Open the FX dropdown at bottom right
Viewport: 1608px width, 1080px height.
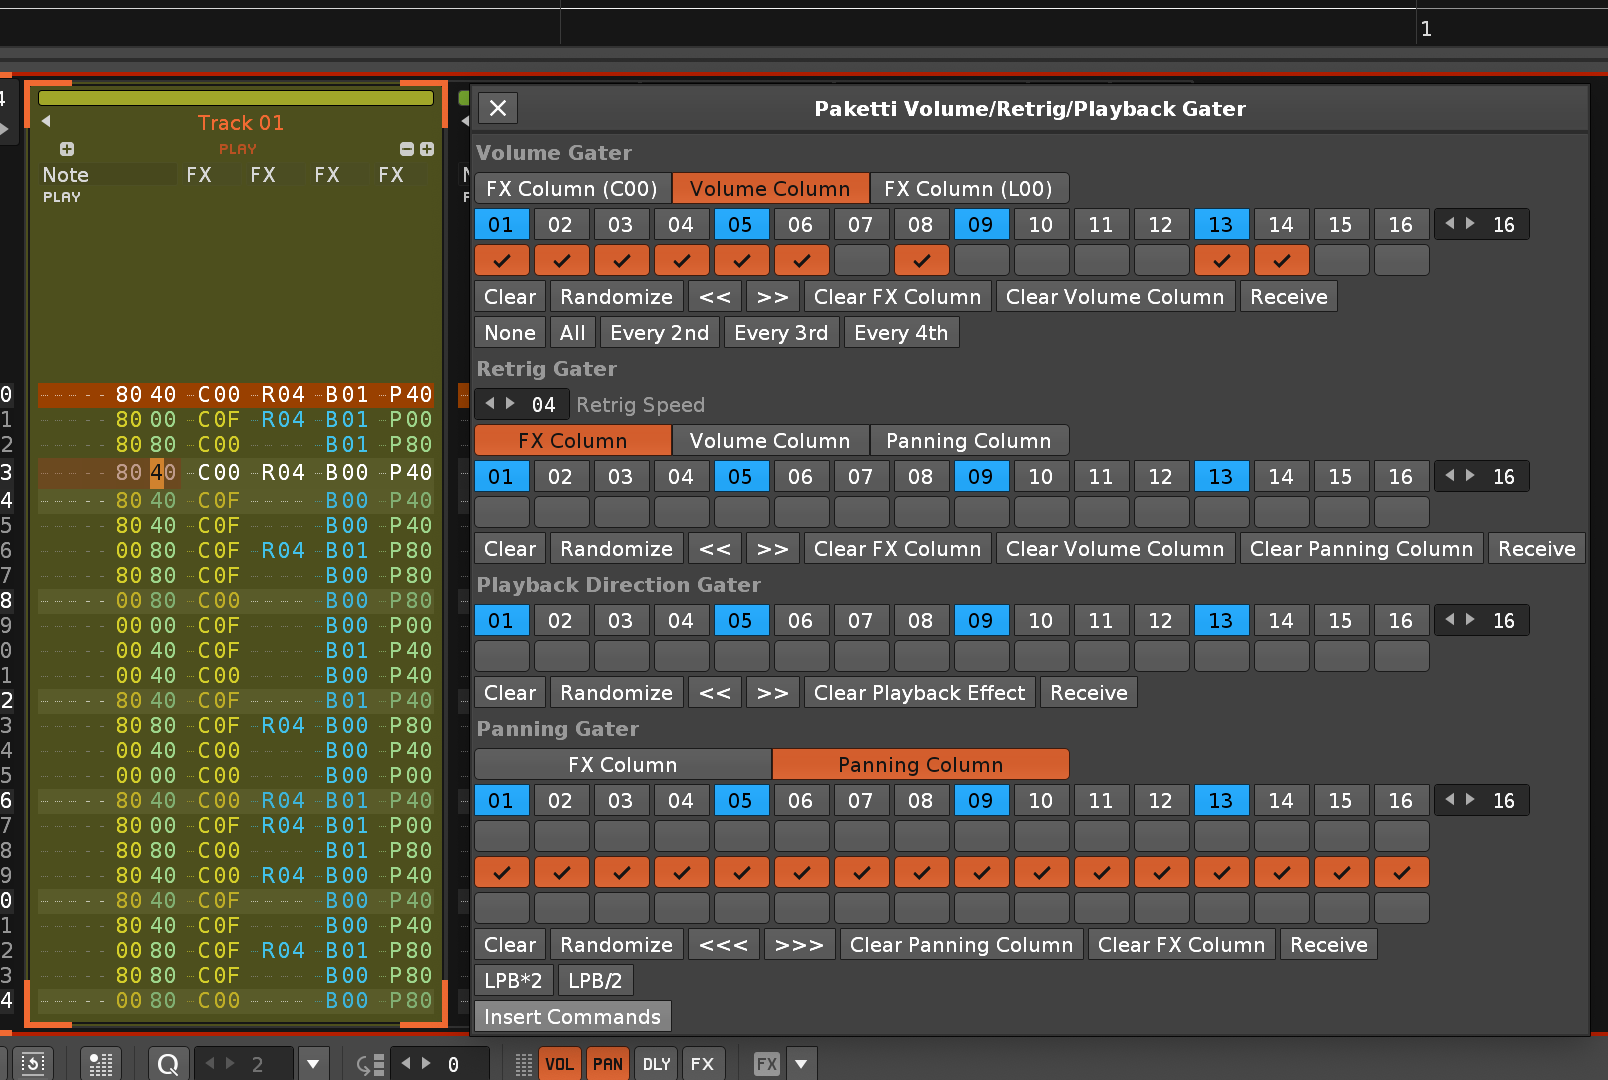pyautogui.click(x=801, y=1064)
